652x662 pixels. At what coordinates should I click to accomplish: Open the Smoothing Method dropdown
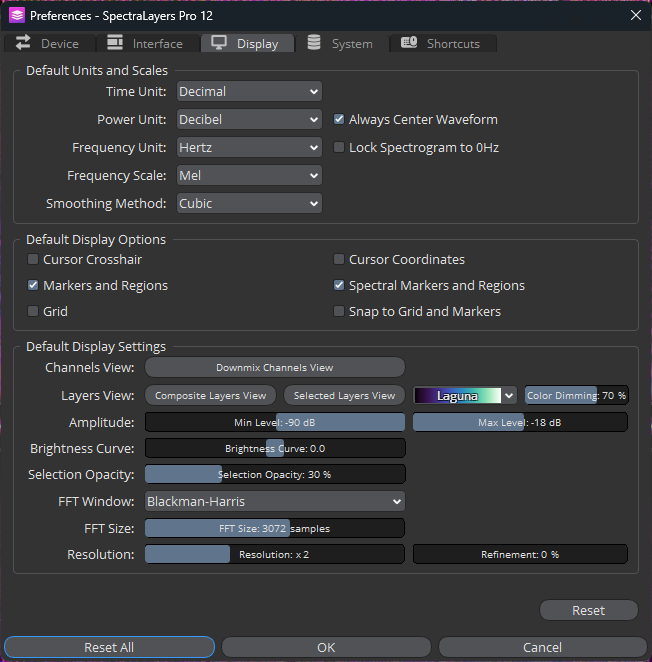[x=249, y=204]
